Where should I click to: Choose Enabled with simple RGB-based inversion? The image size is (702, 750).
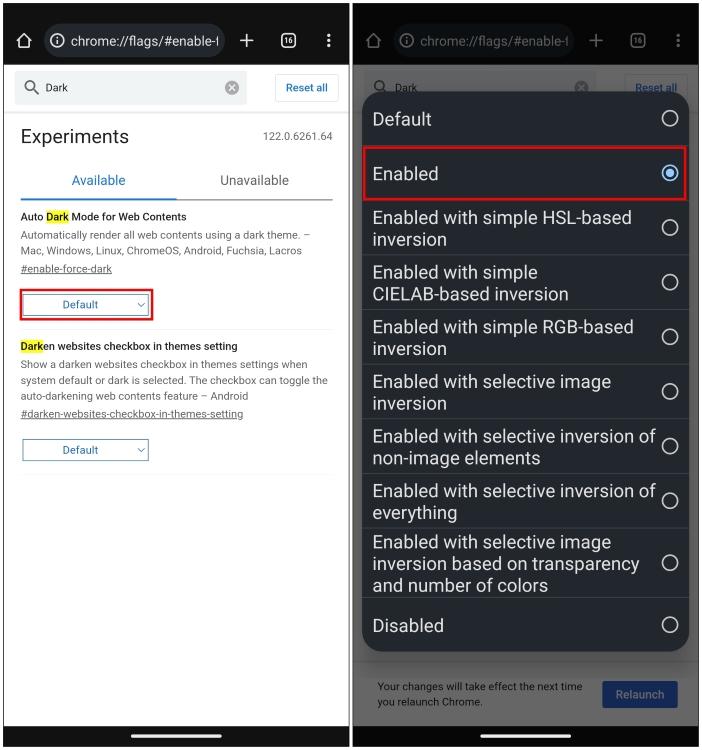coord(525,337)
